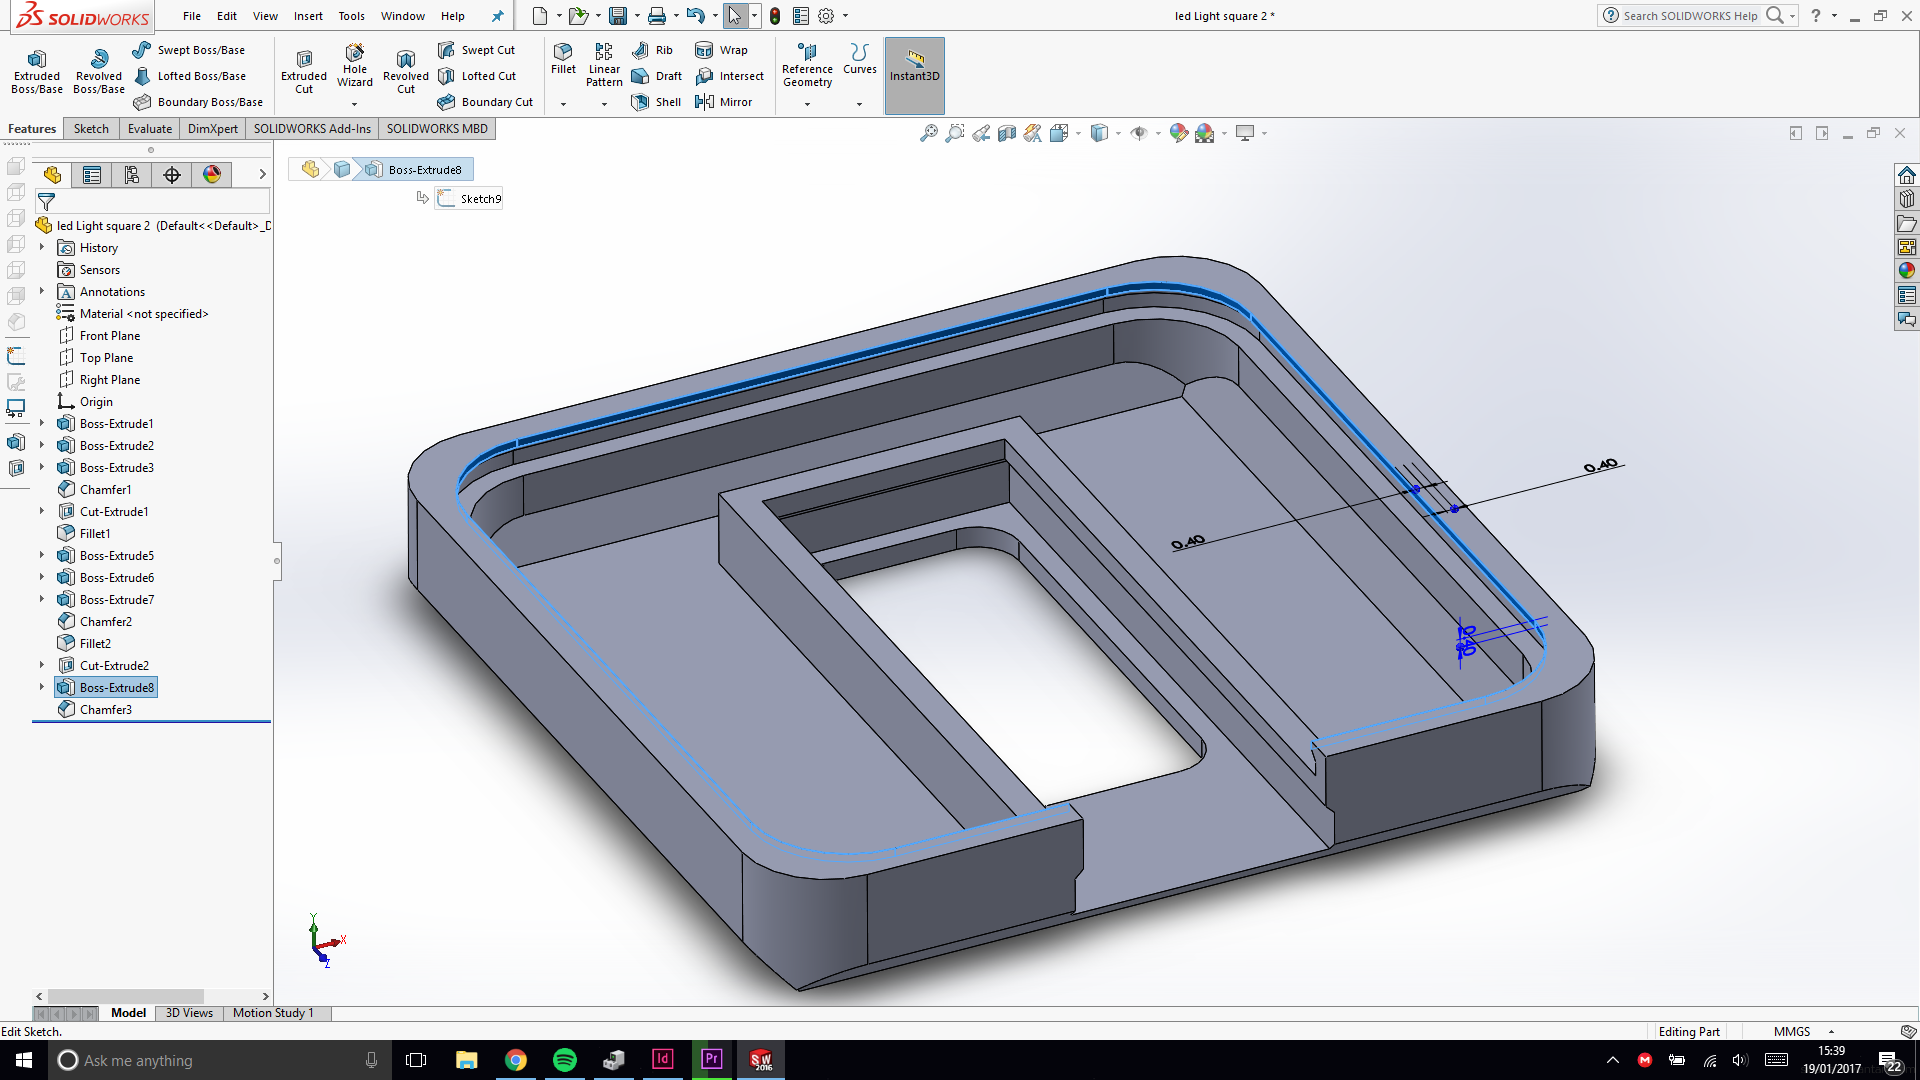Open the DimXpertManager tab icon
The height and width of the screenshot is (1080, 1920).
point(172,175)
